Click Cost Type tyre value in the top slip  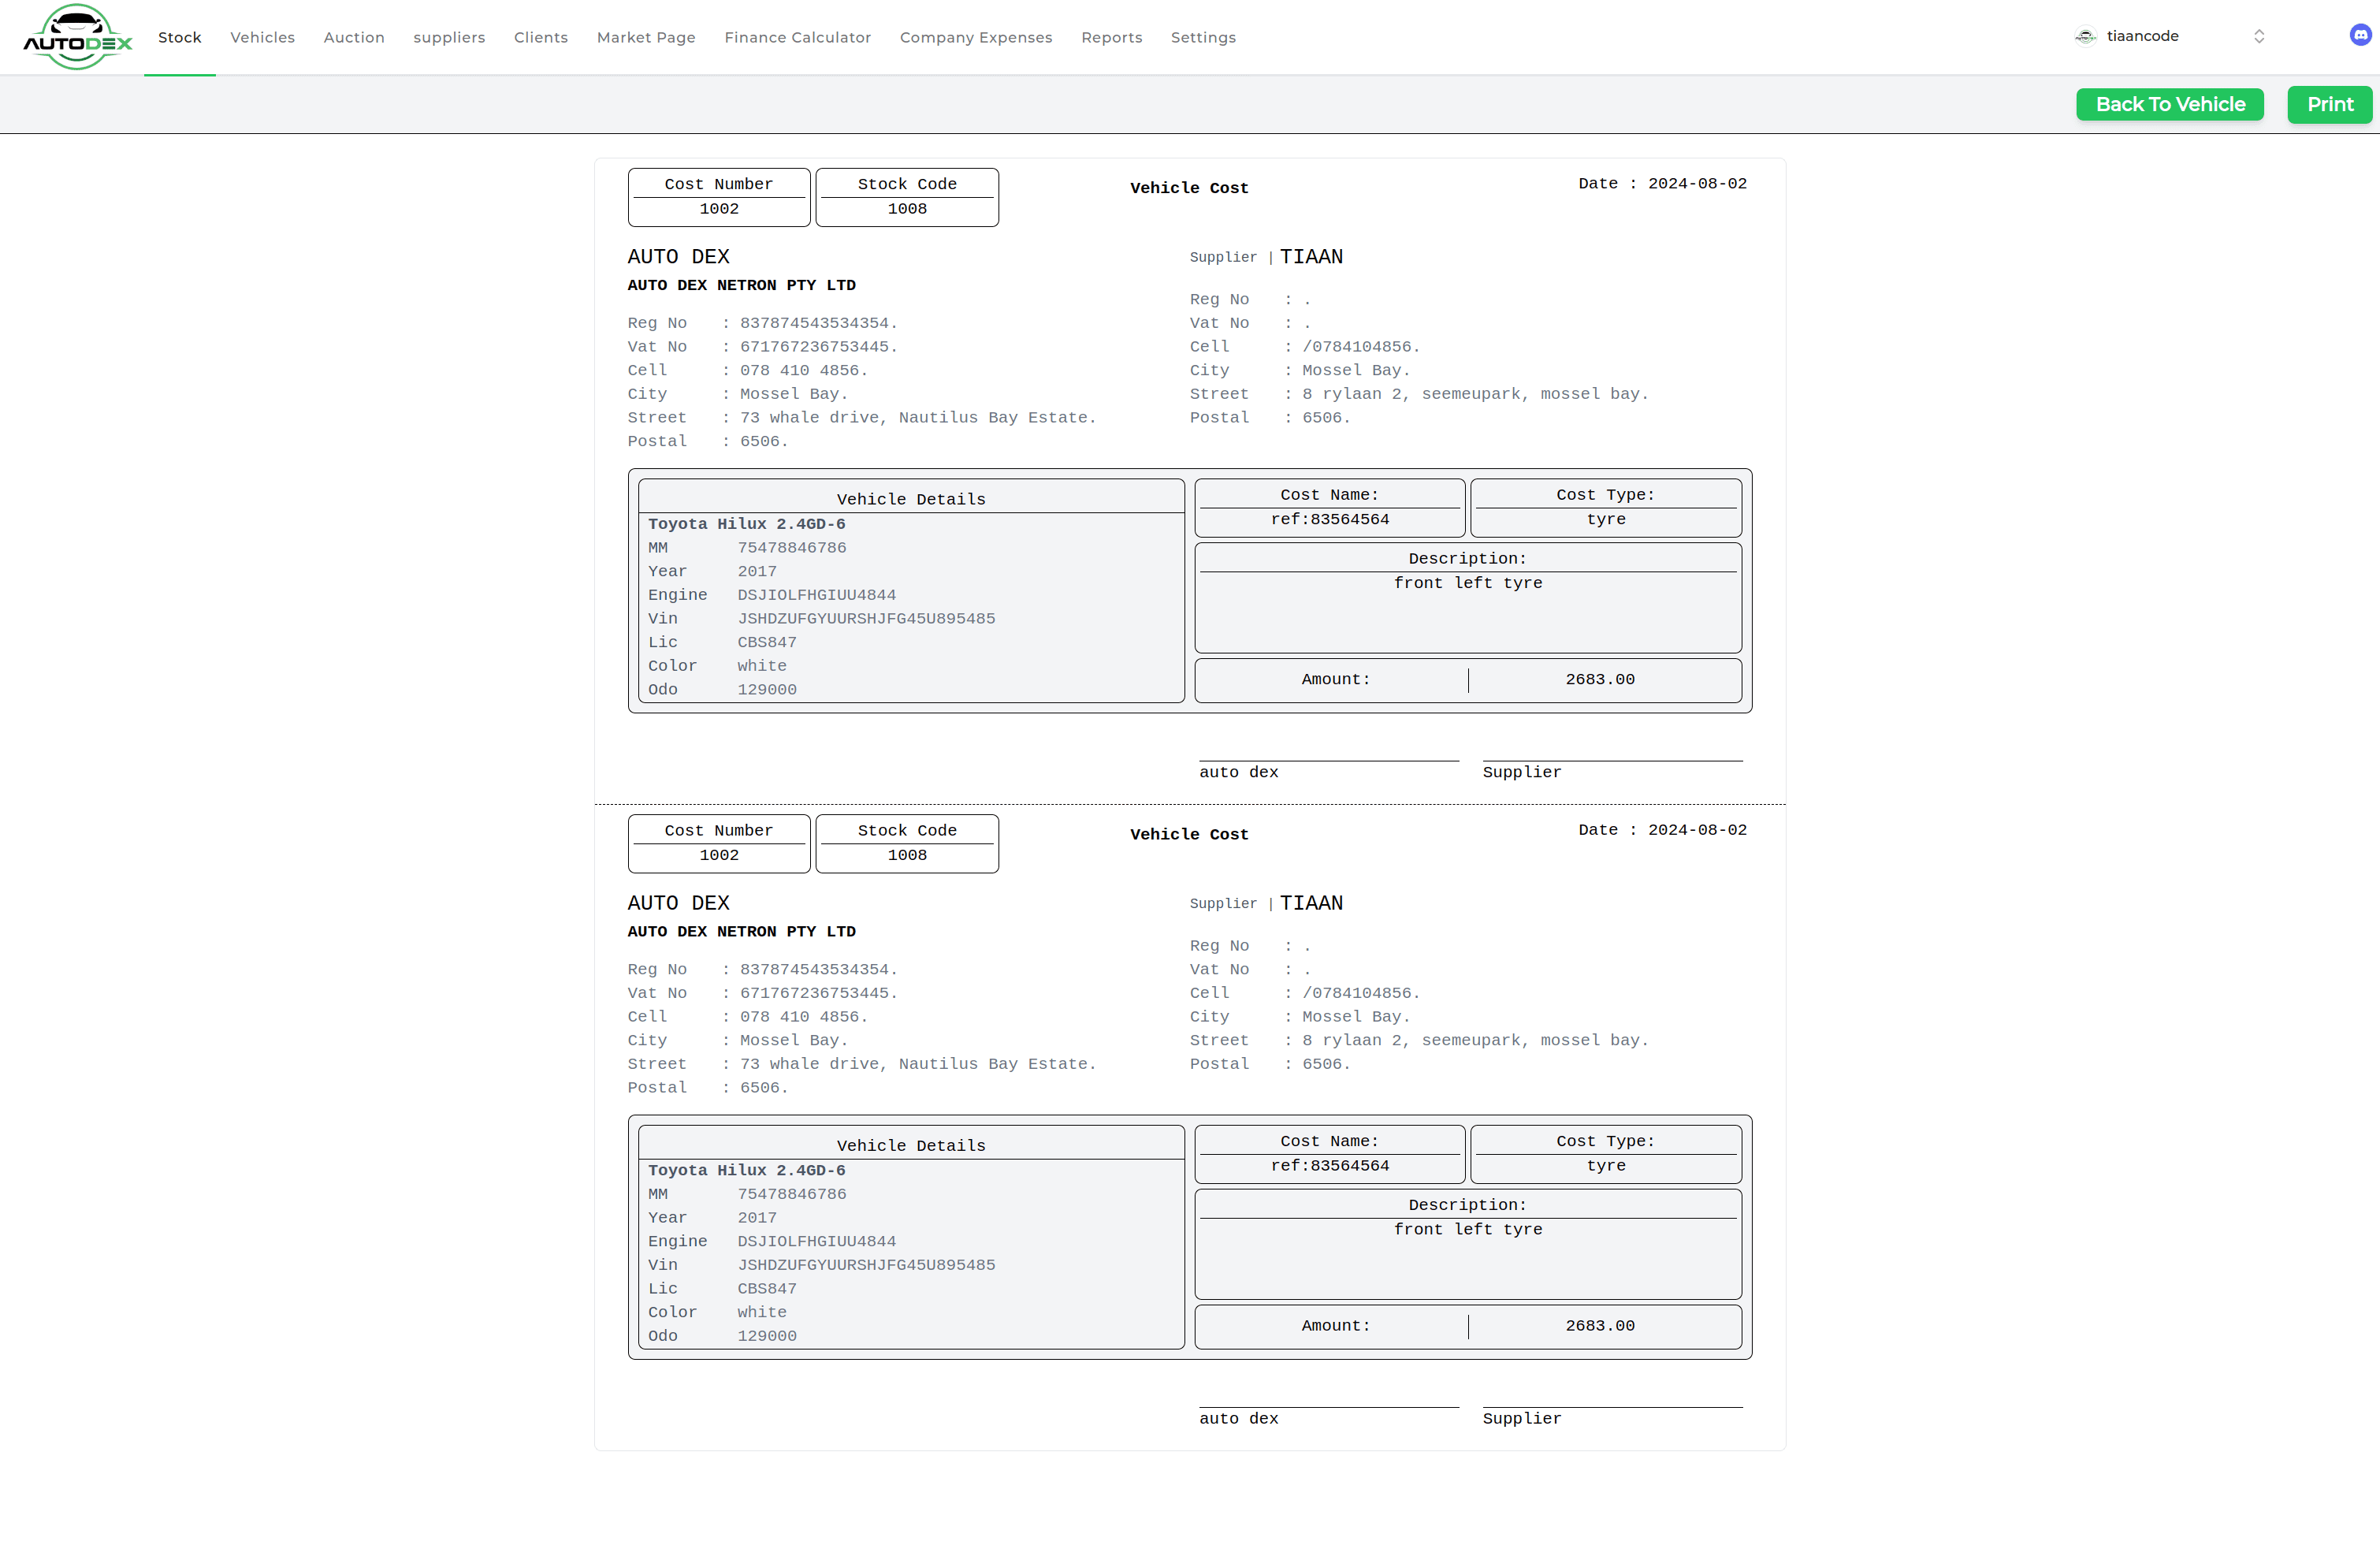click(1606, 519)
